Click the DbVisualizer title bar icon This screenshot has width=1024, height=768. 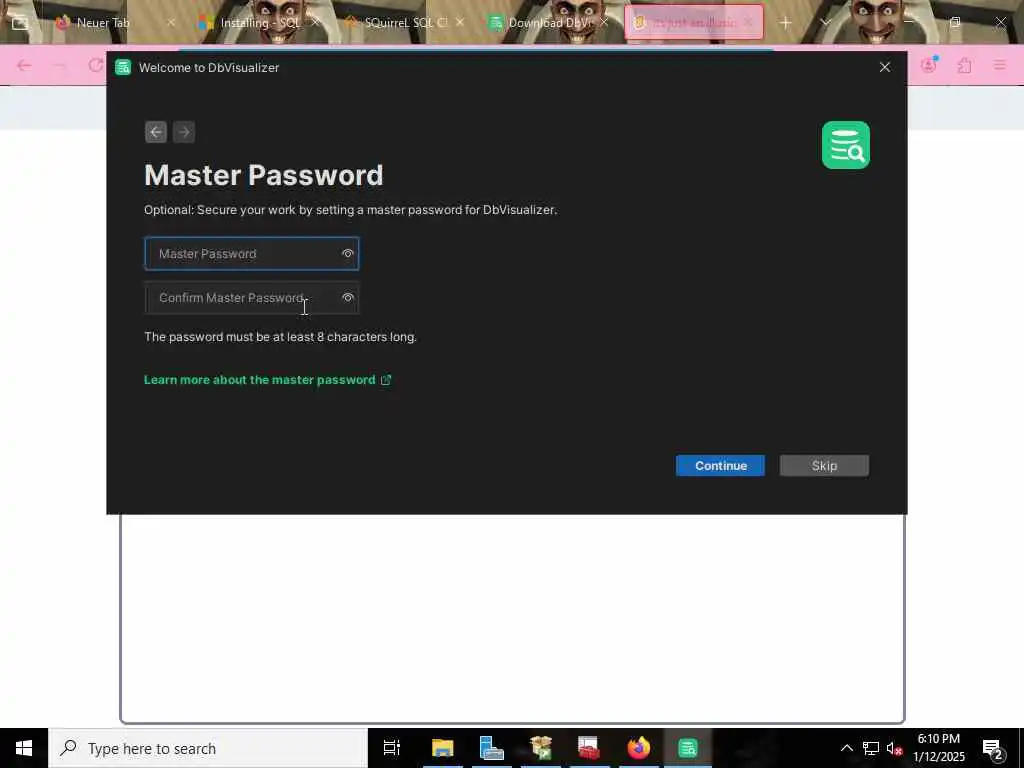point(123,67)
